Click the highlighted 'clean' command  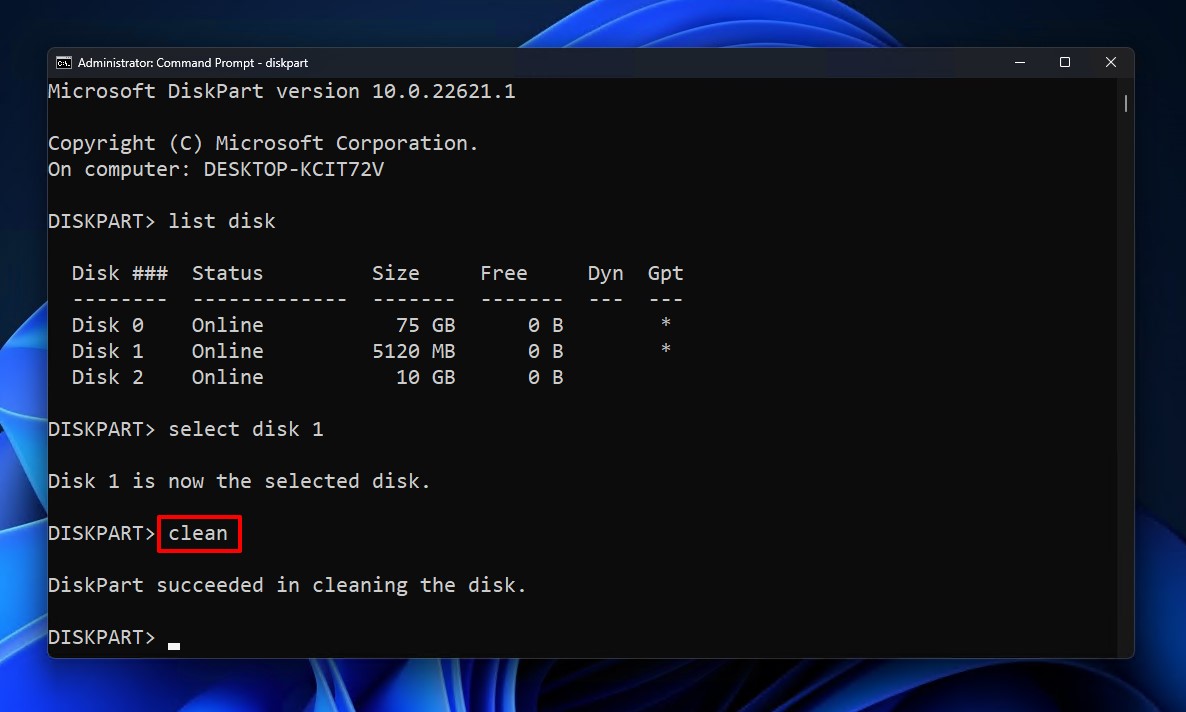pos(198,533)
